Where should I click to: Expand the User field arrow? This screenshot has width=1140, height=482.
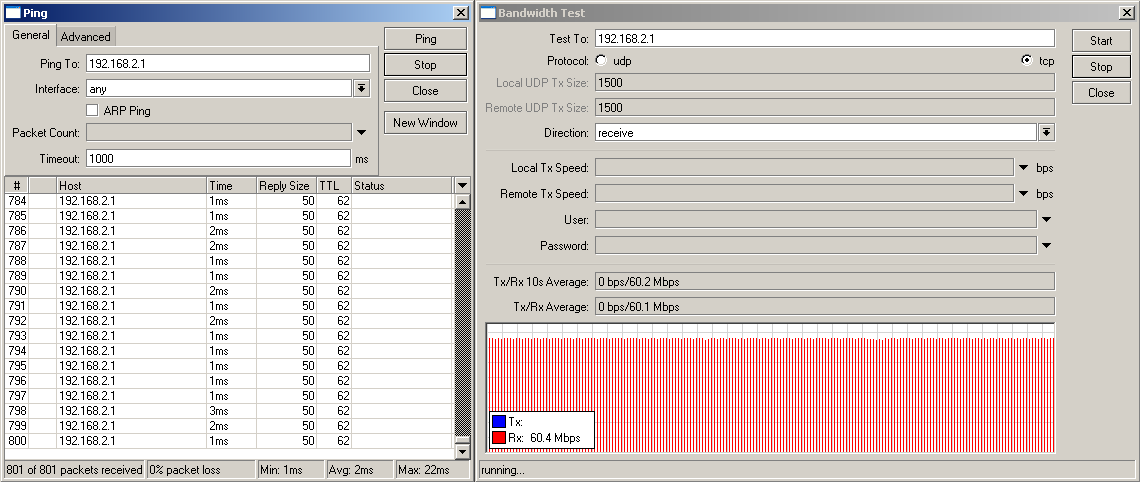[1046, 220]
